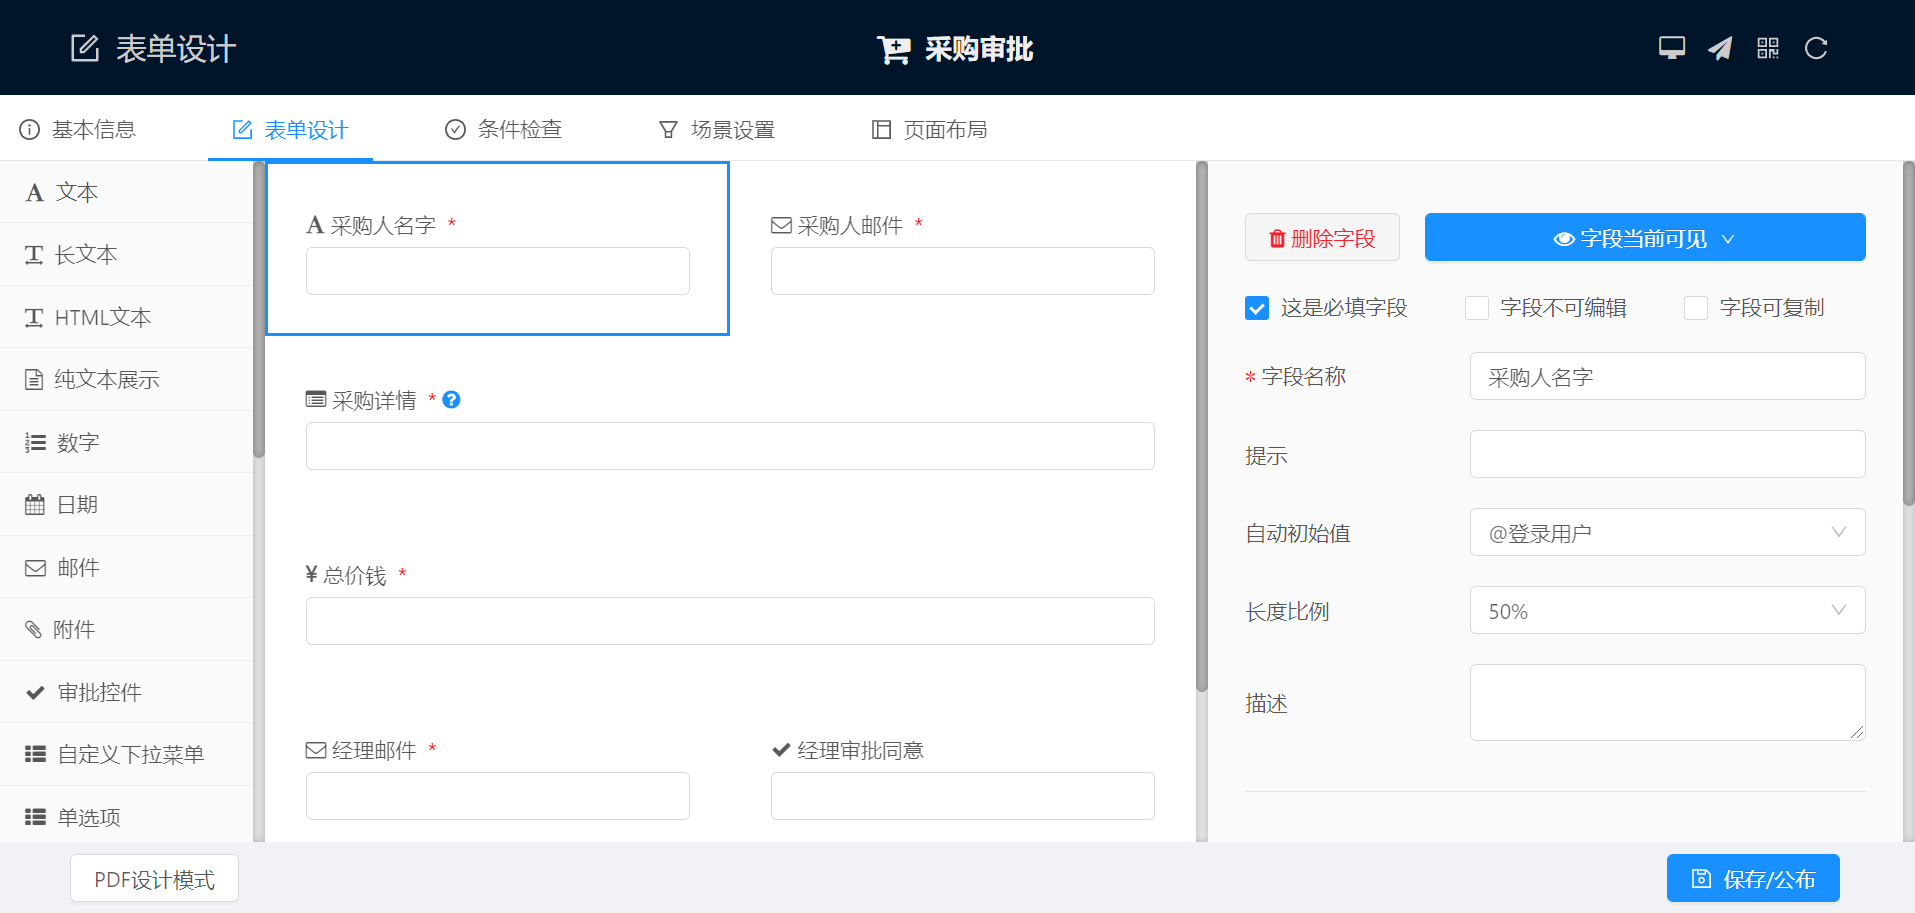Switch to 条件检查 tab
Screen dimensions: 1915x913
(503, 129)
